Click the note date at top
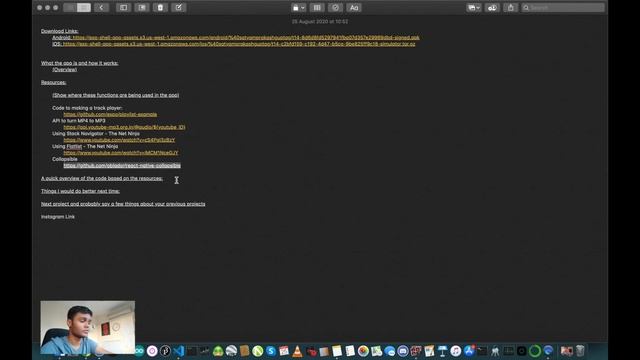 point(320,21)
